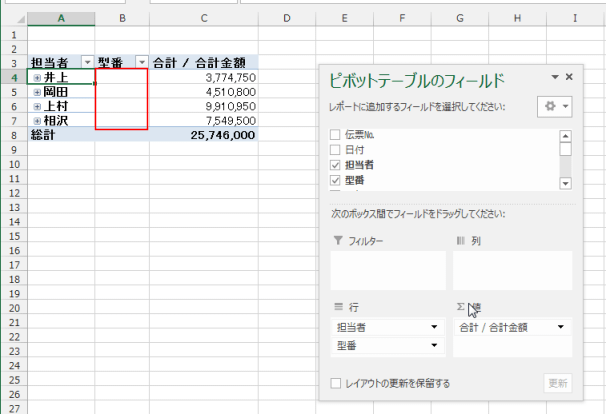Click the filter funnel icon in areas section

tap(337, 241)
